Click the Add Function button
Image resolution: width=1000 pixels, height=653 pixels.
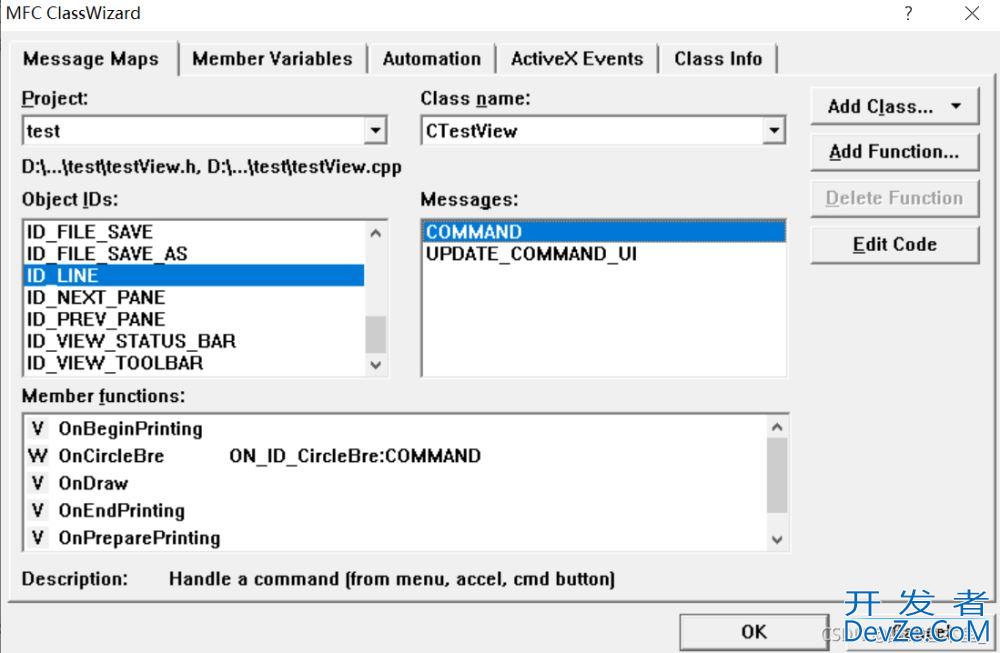tap(894, 152)
